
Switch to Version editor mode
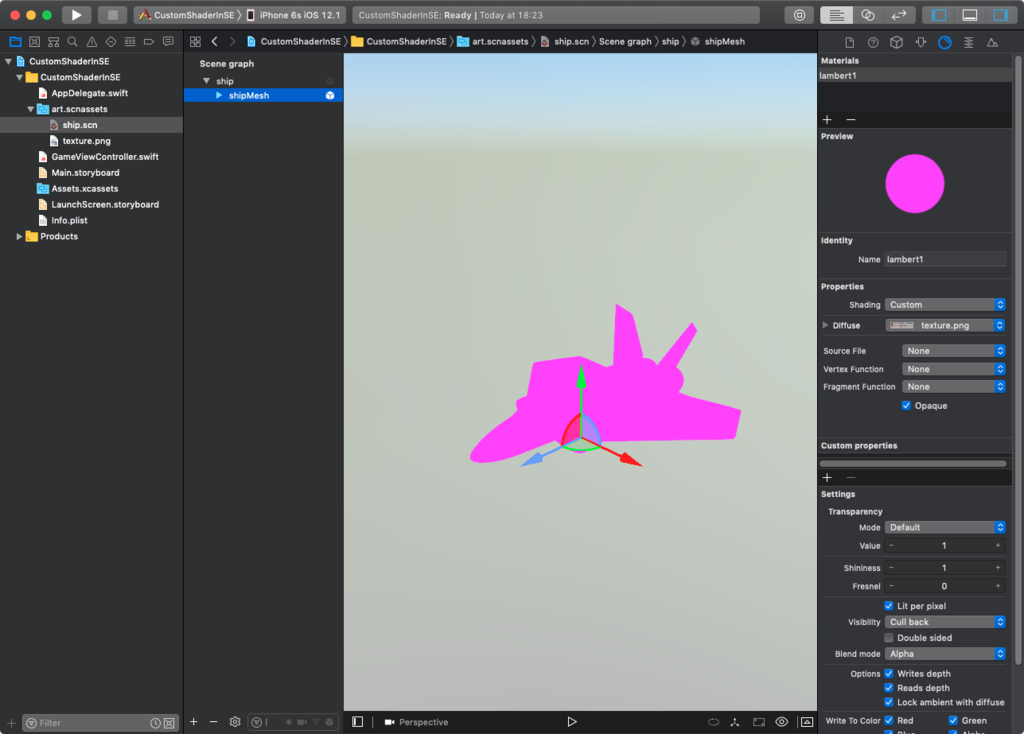point(899,15)
